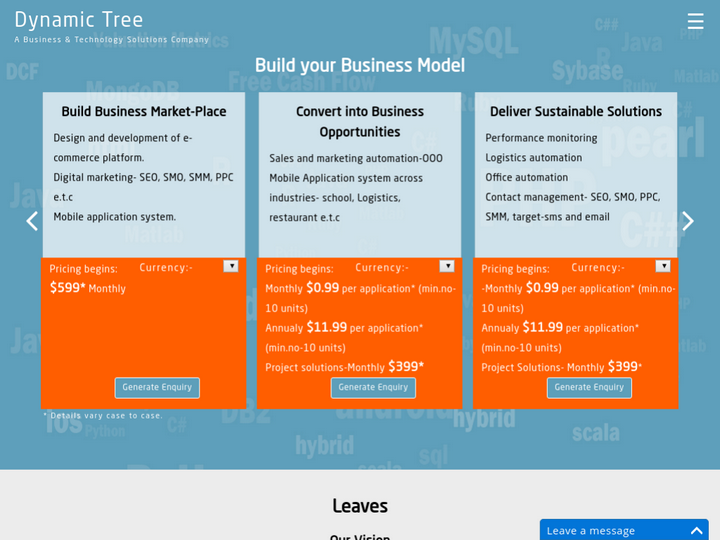
Task: Go to previous slide with left arrow
Action: tap(32, 221)
